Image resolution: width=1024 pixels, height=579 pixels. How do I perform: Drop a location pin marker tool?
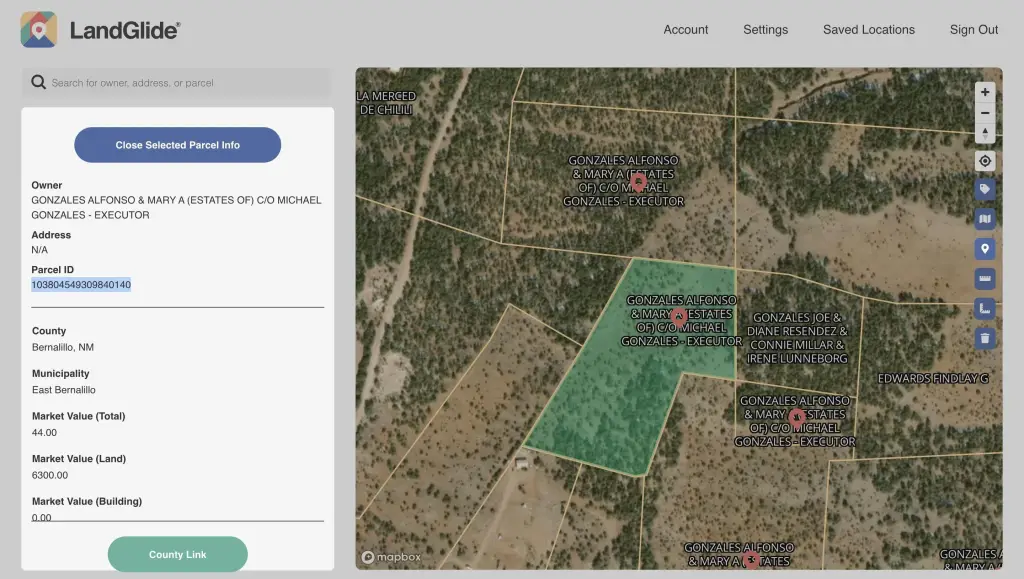click(985, 249)
